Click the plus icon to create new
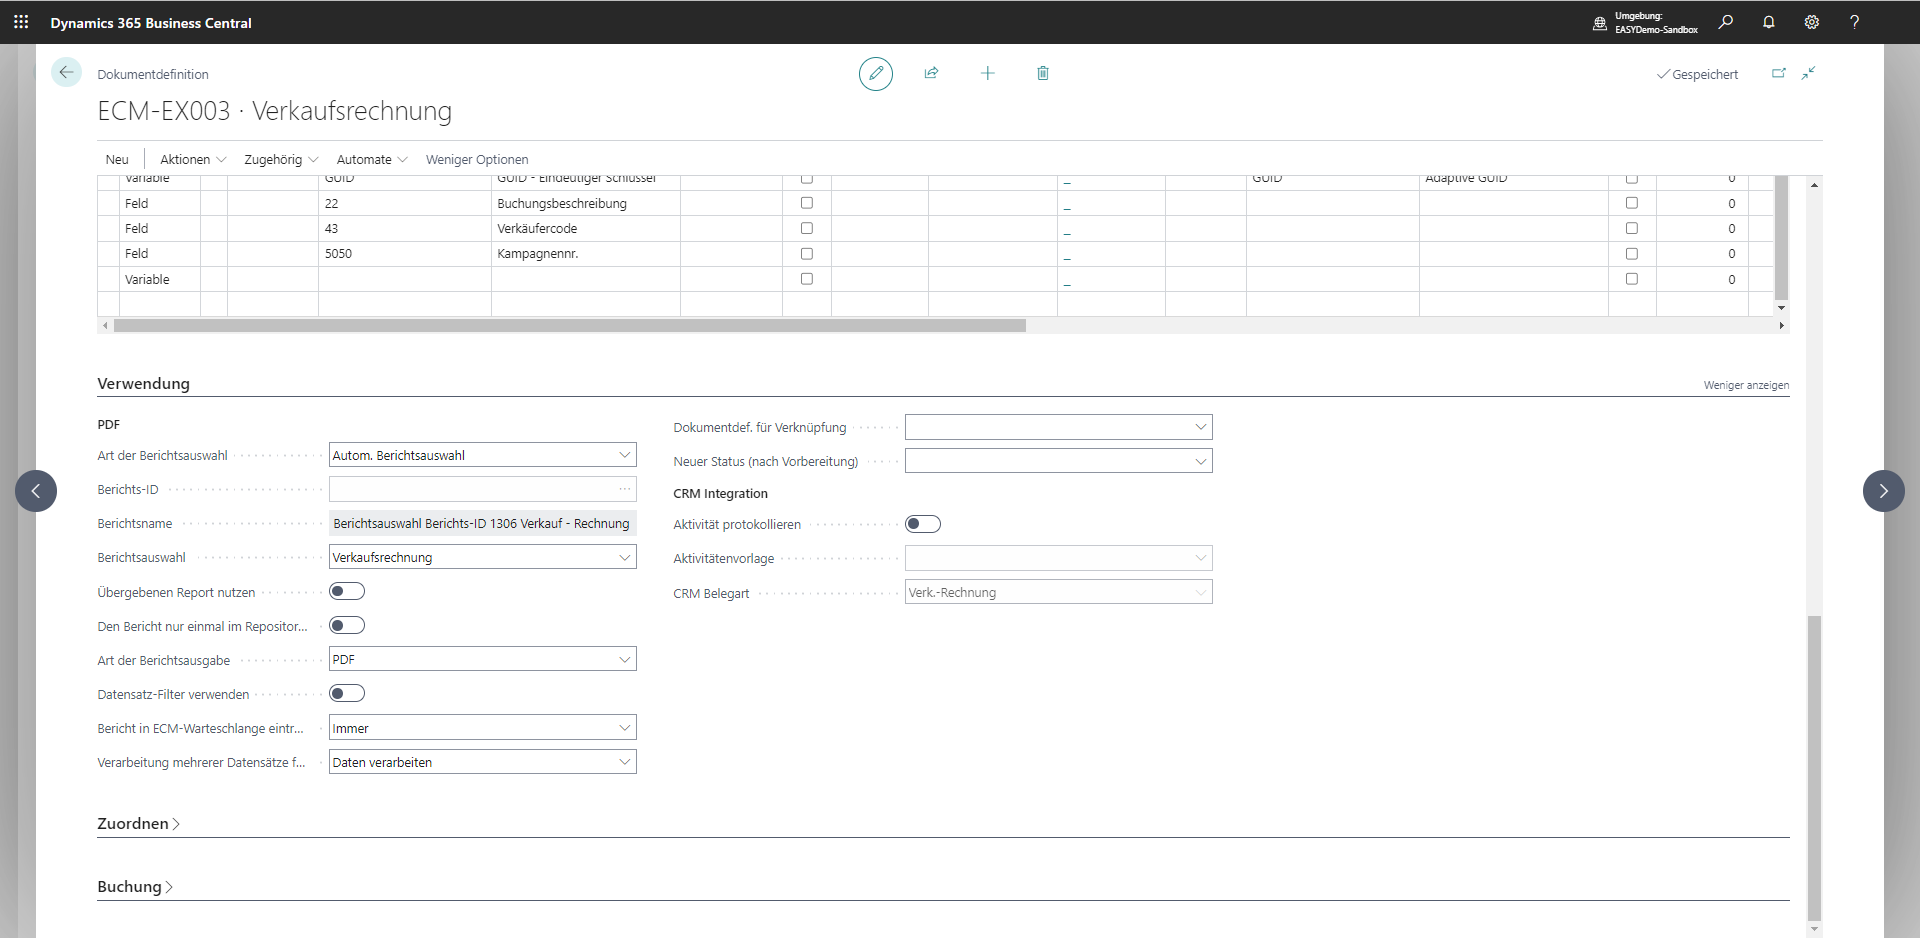 (x=987, y=73)
